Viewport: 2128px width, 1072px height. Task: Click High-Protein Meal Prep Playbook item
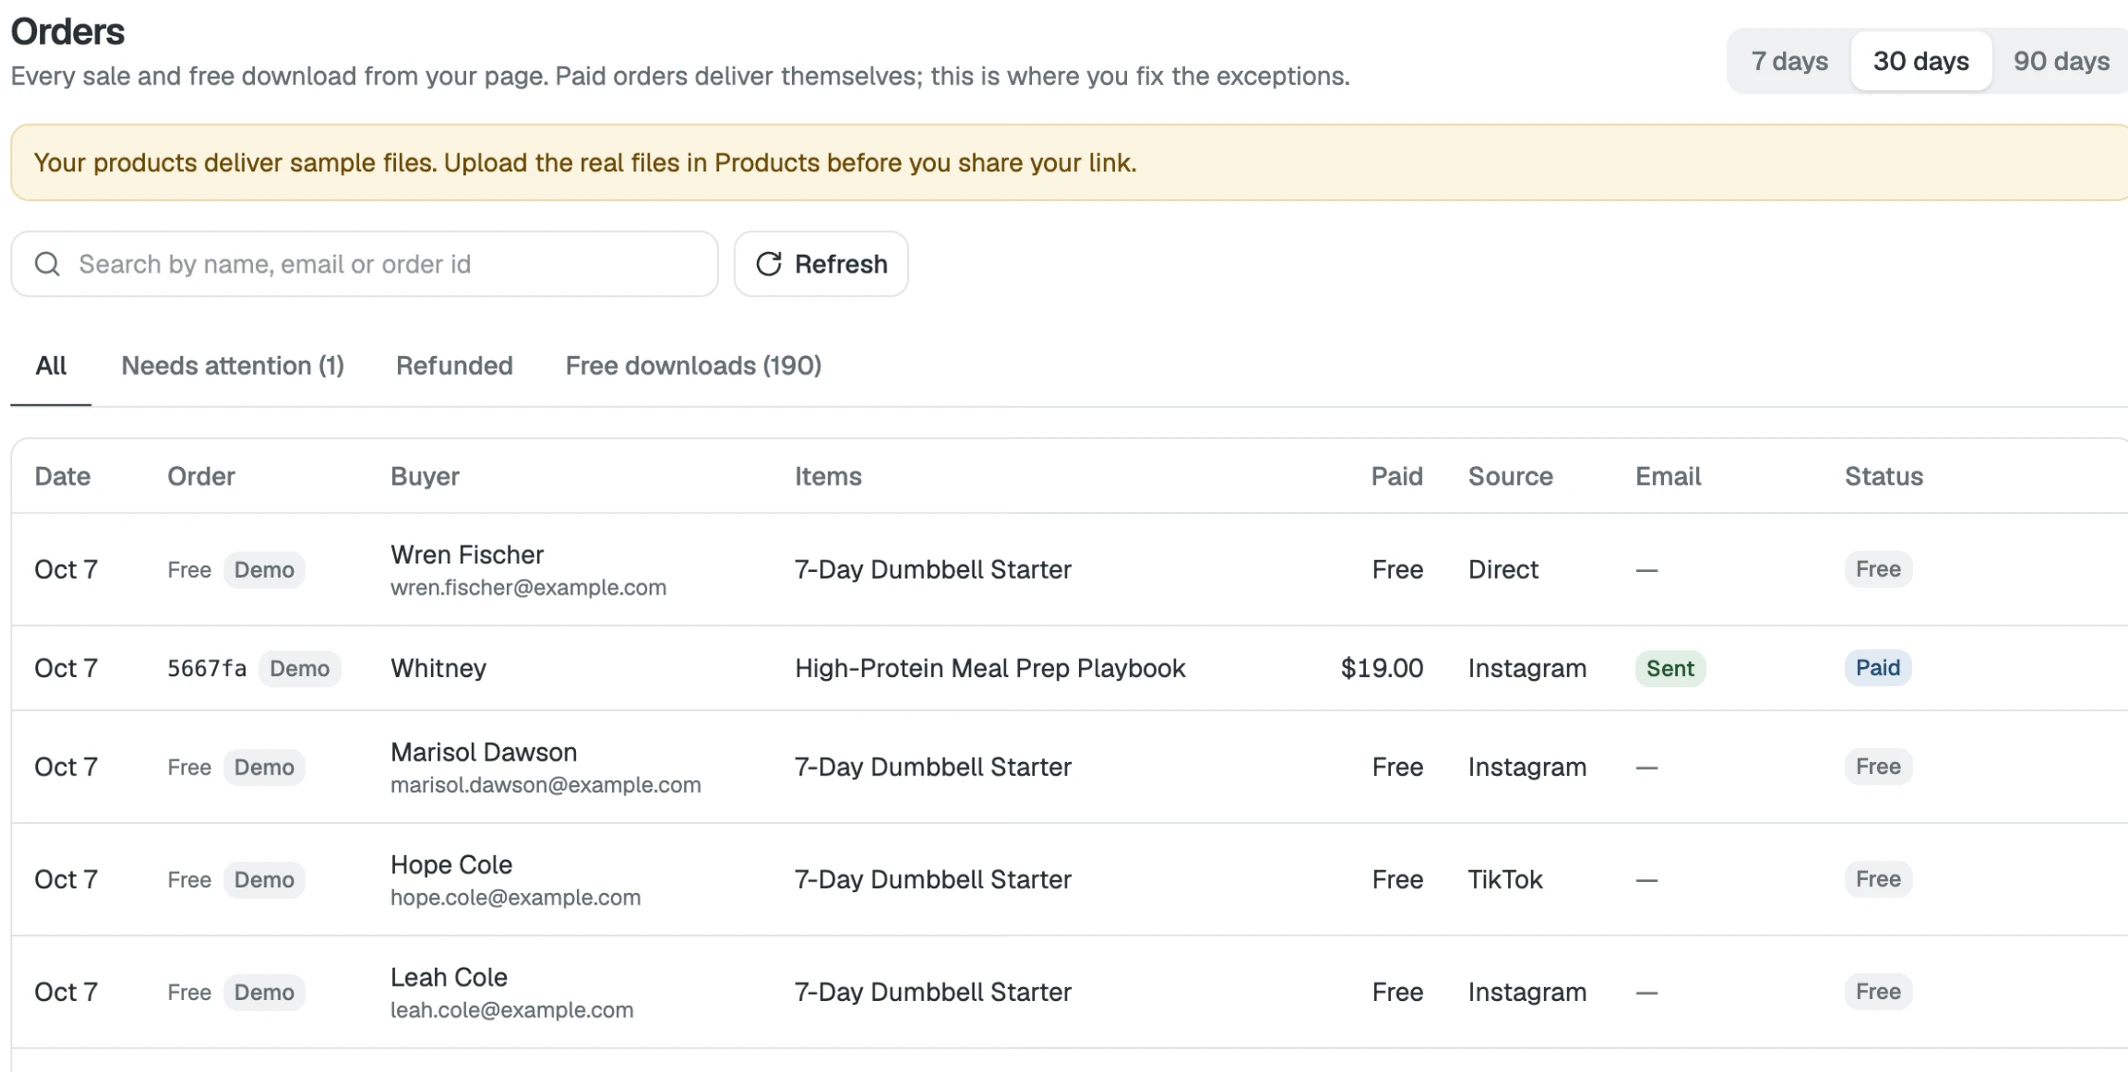tap(990, 668)
